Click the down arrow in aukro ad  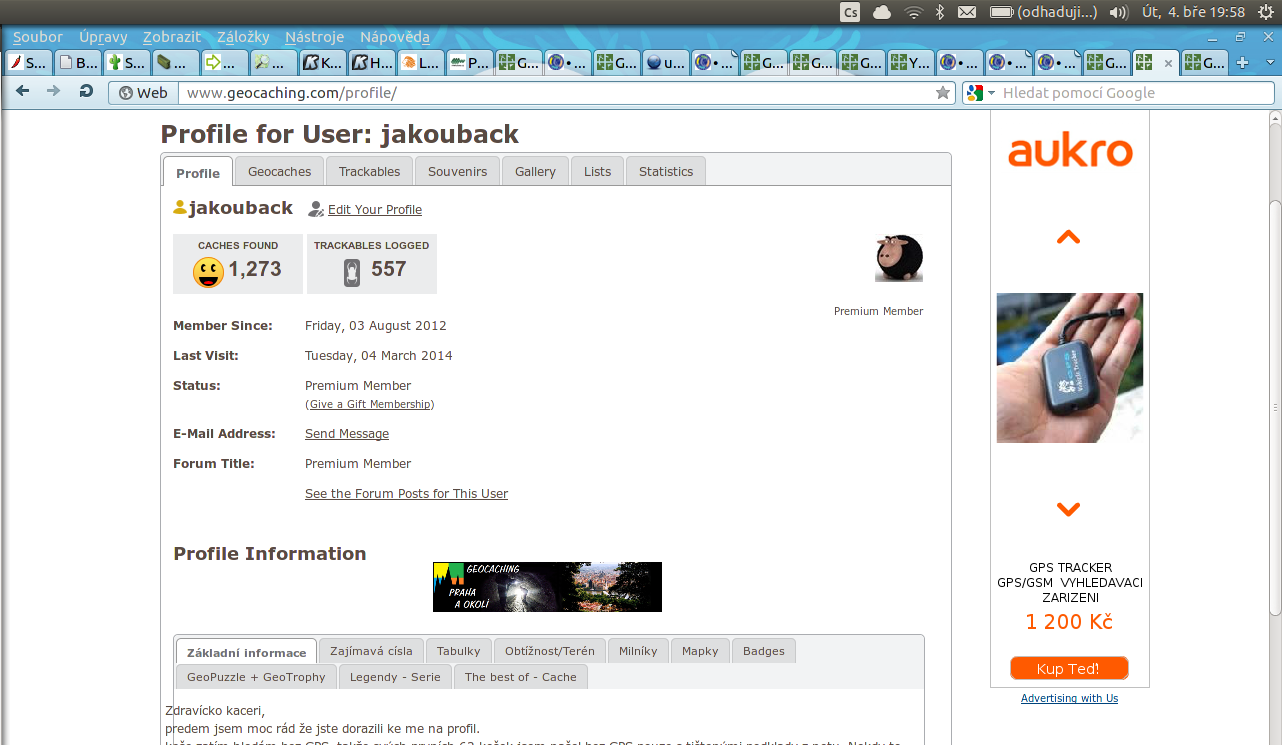click(1068, 510)
